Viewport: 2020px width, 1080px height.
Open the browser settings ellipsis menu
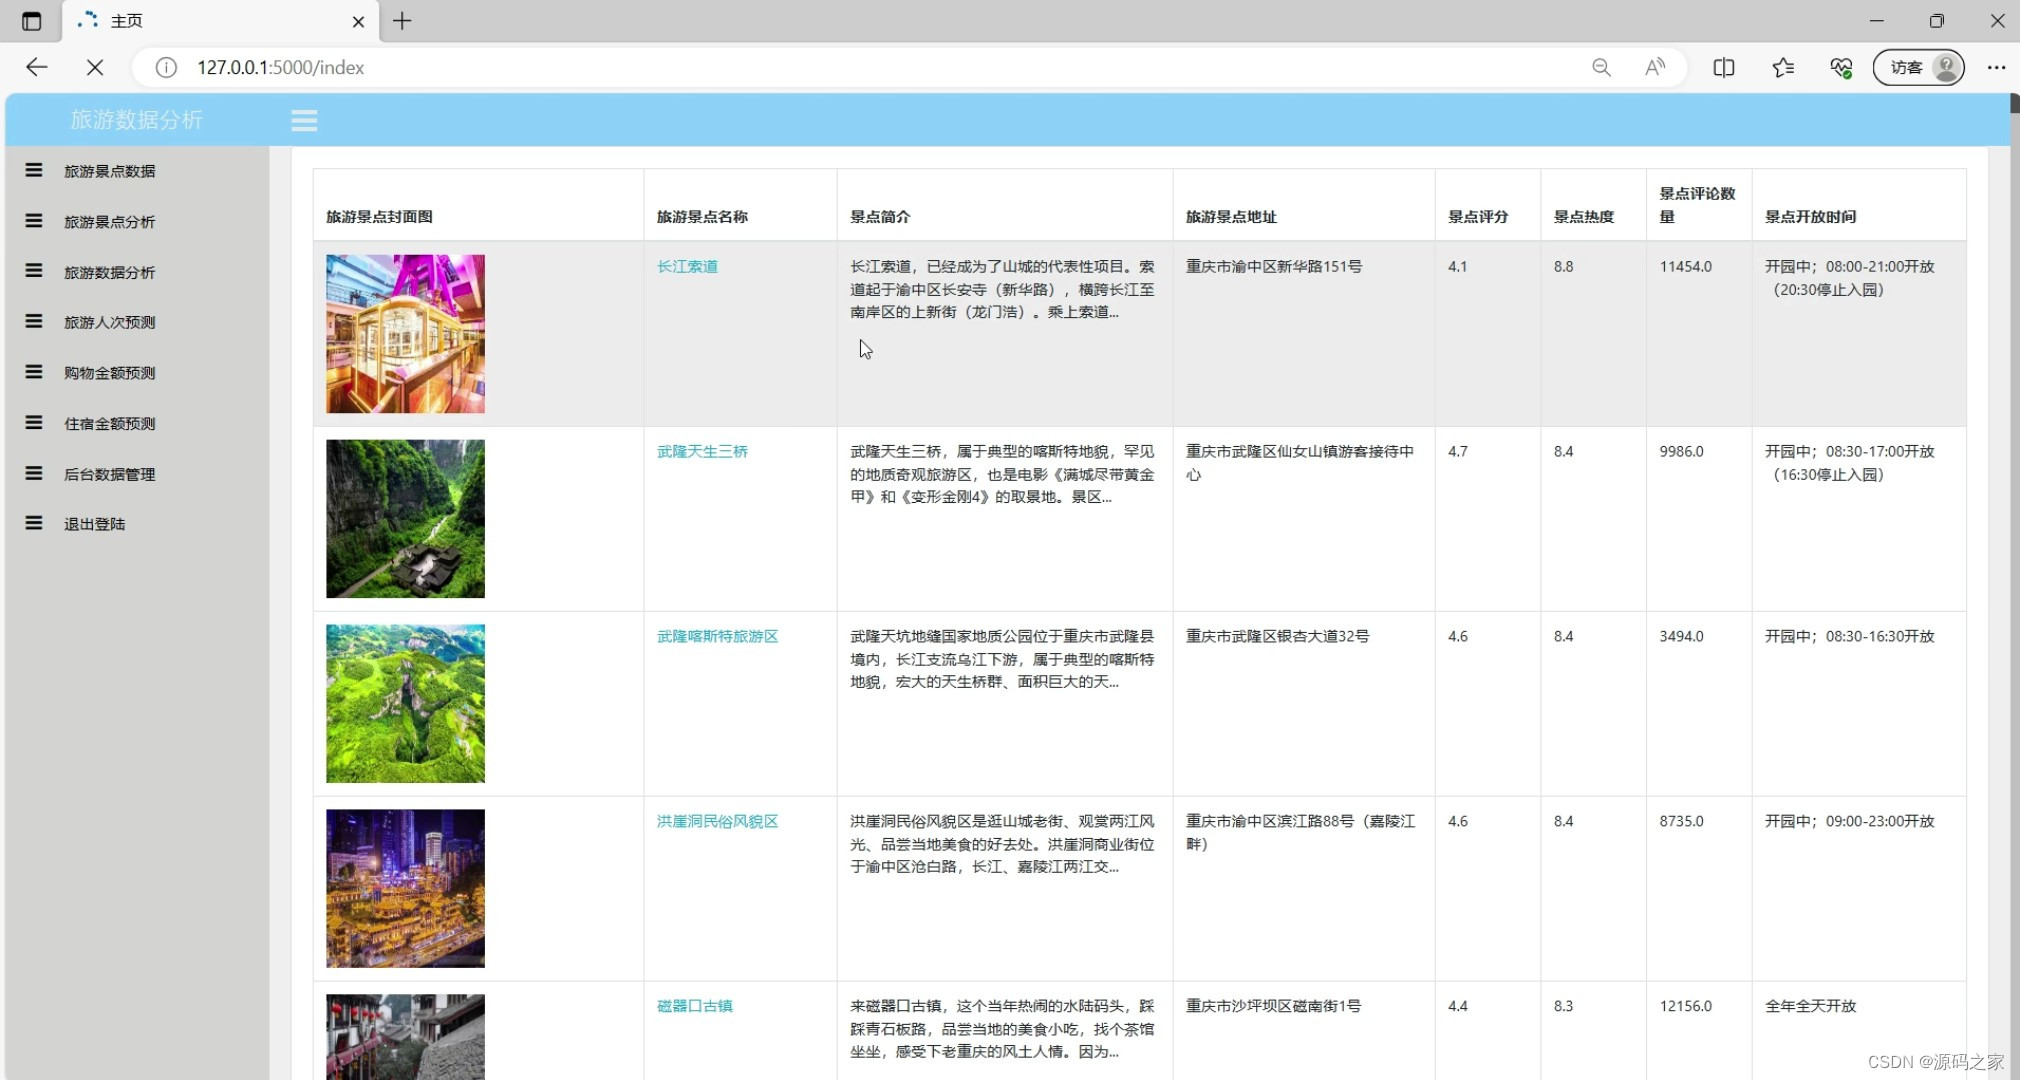(x=1996, y=67)
